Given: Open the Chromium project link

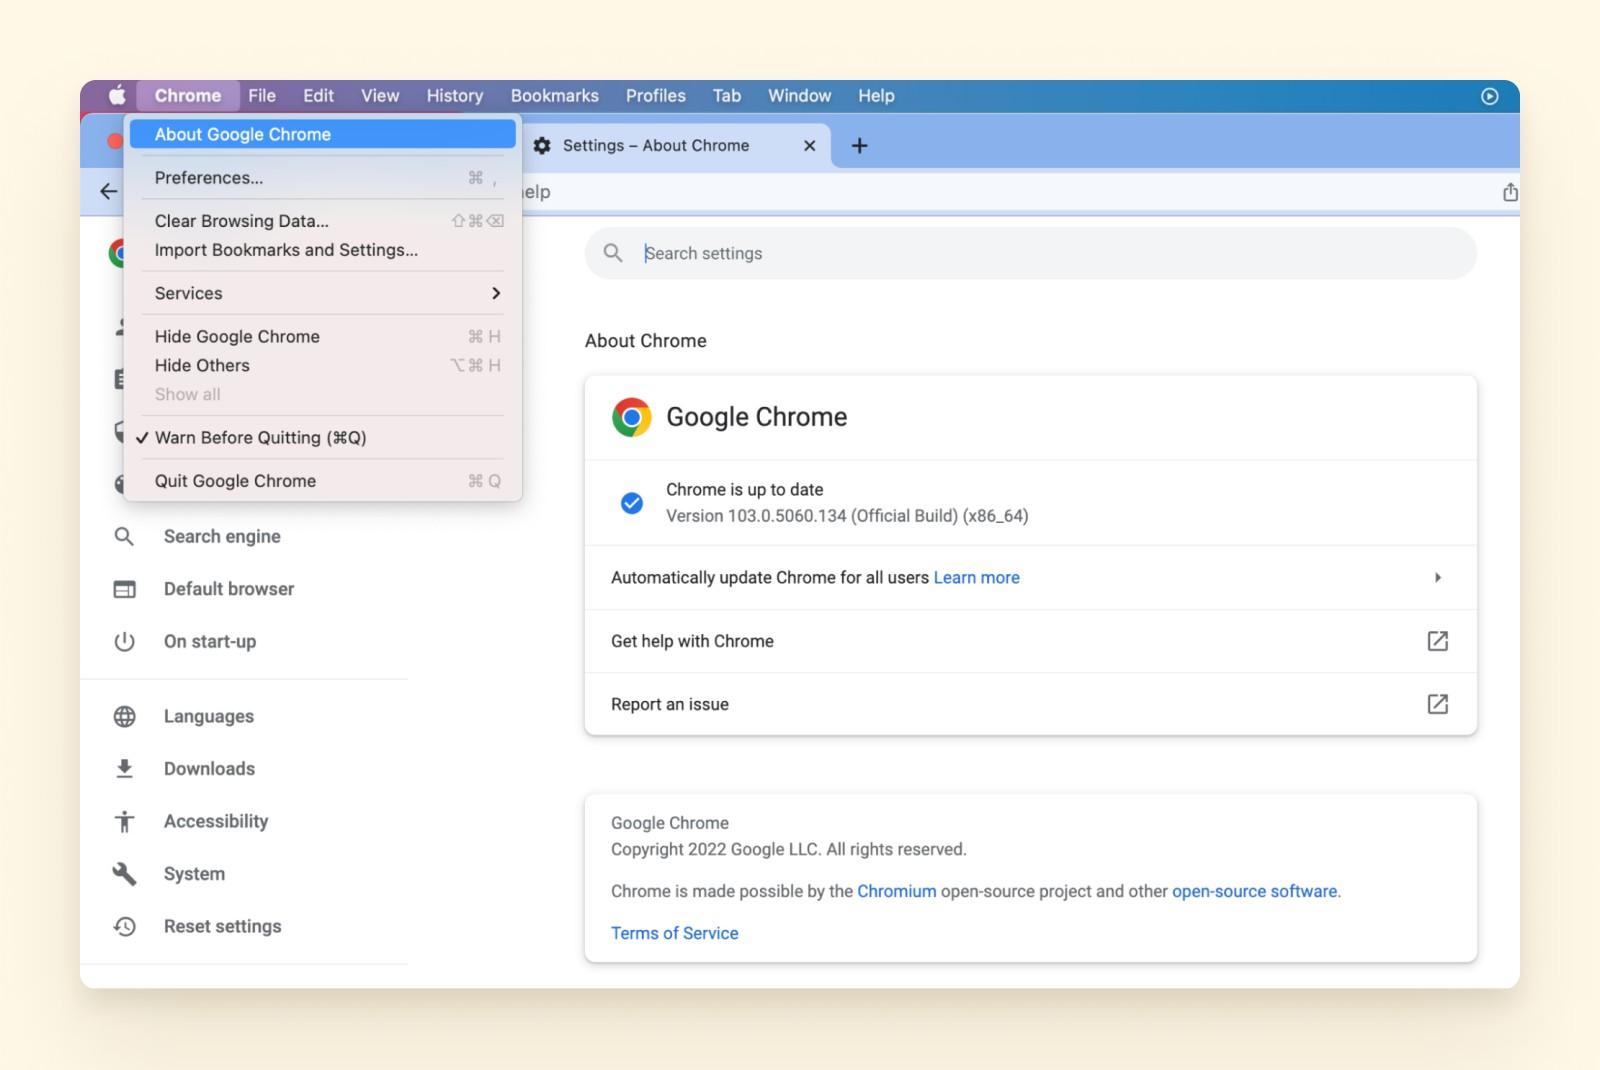Looking at the screenshot, I should pyautogui.click(x=897, y=891).
